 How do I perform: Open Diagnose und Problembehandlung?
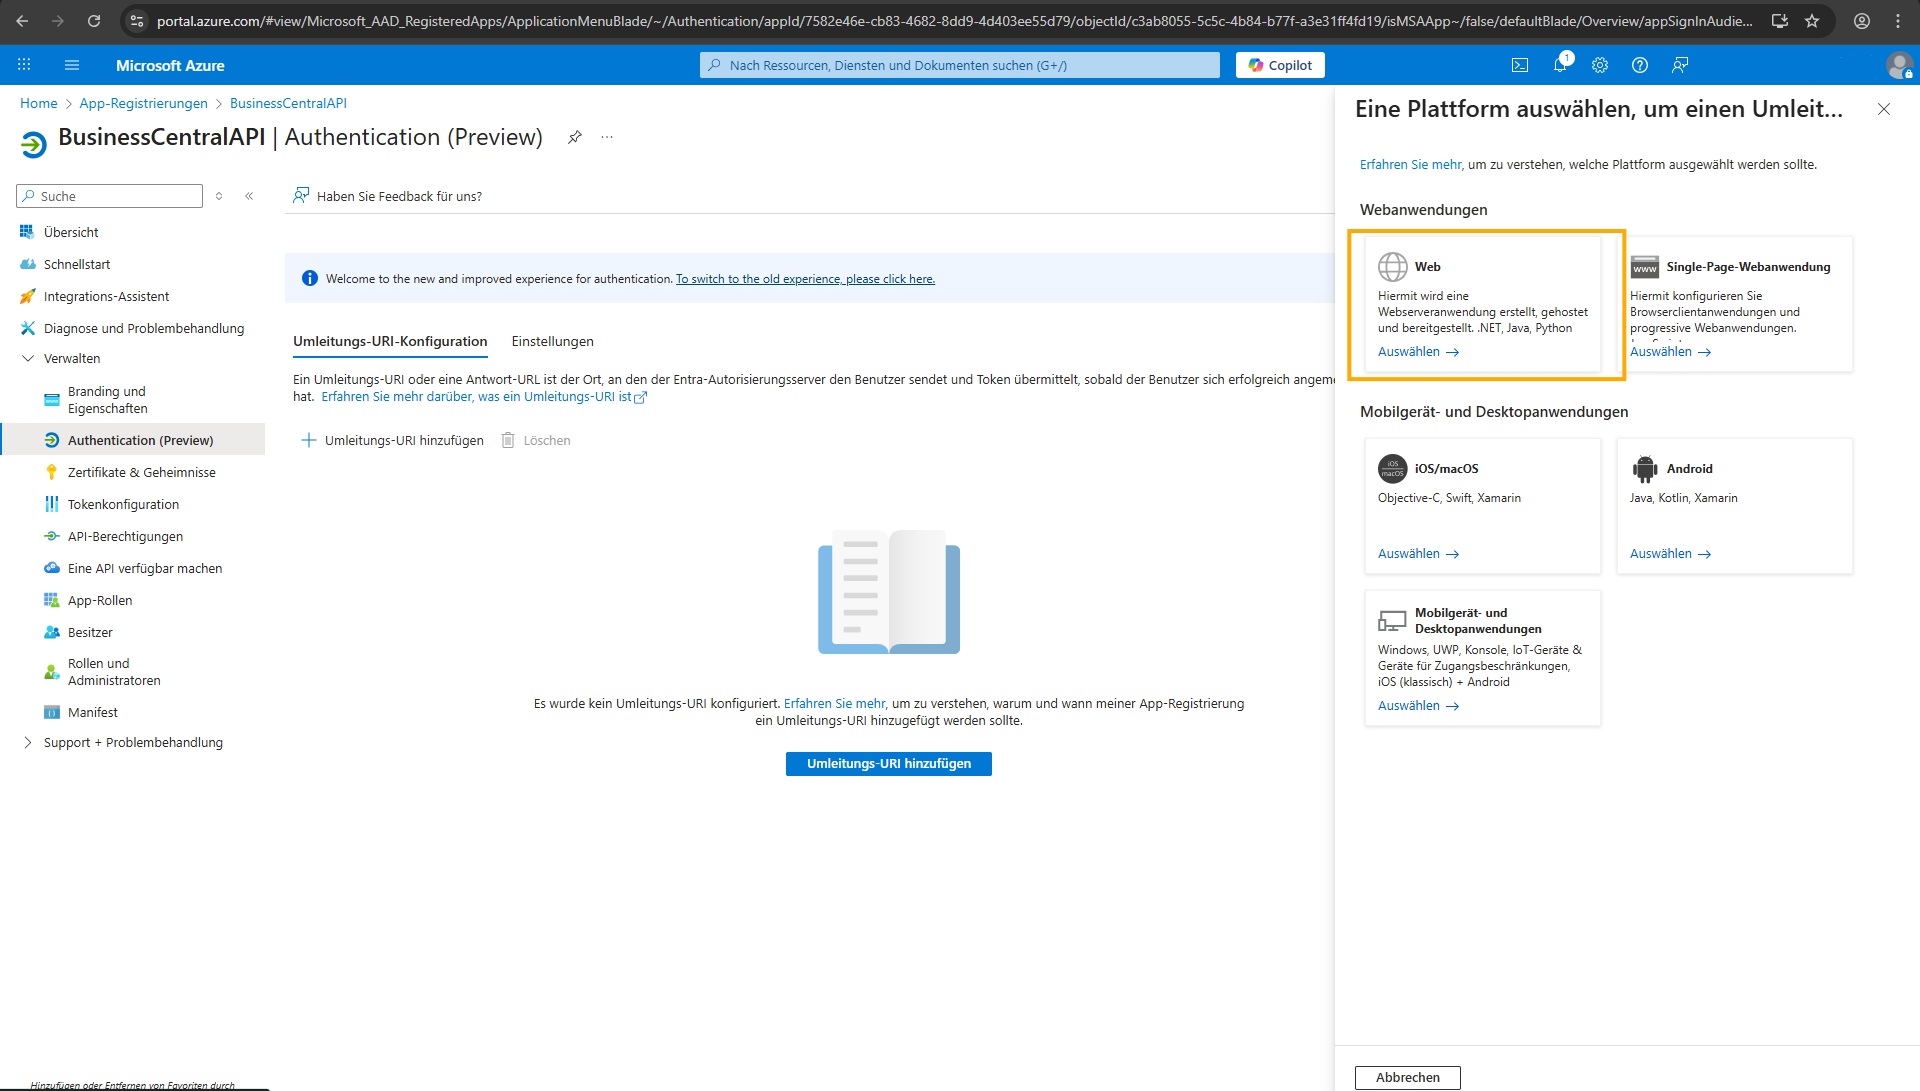coord(143,328)
